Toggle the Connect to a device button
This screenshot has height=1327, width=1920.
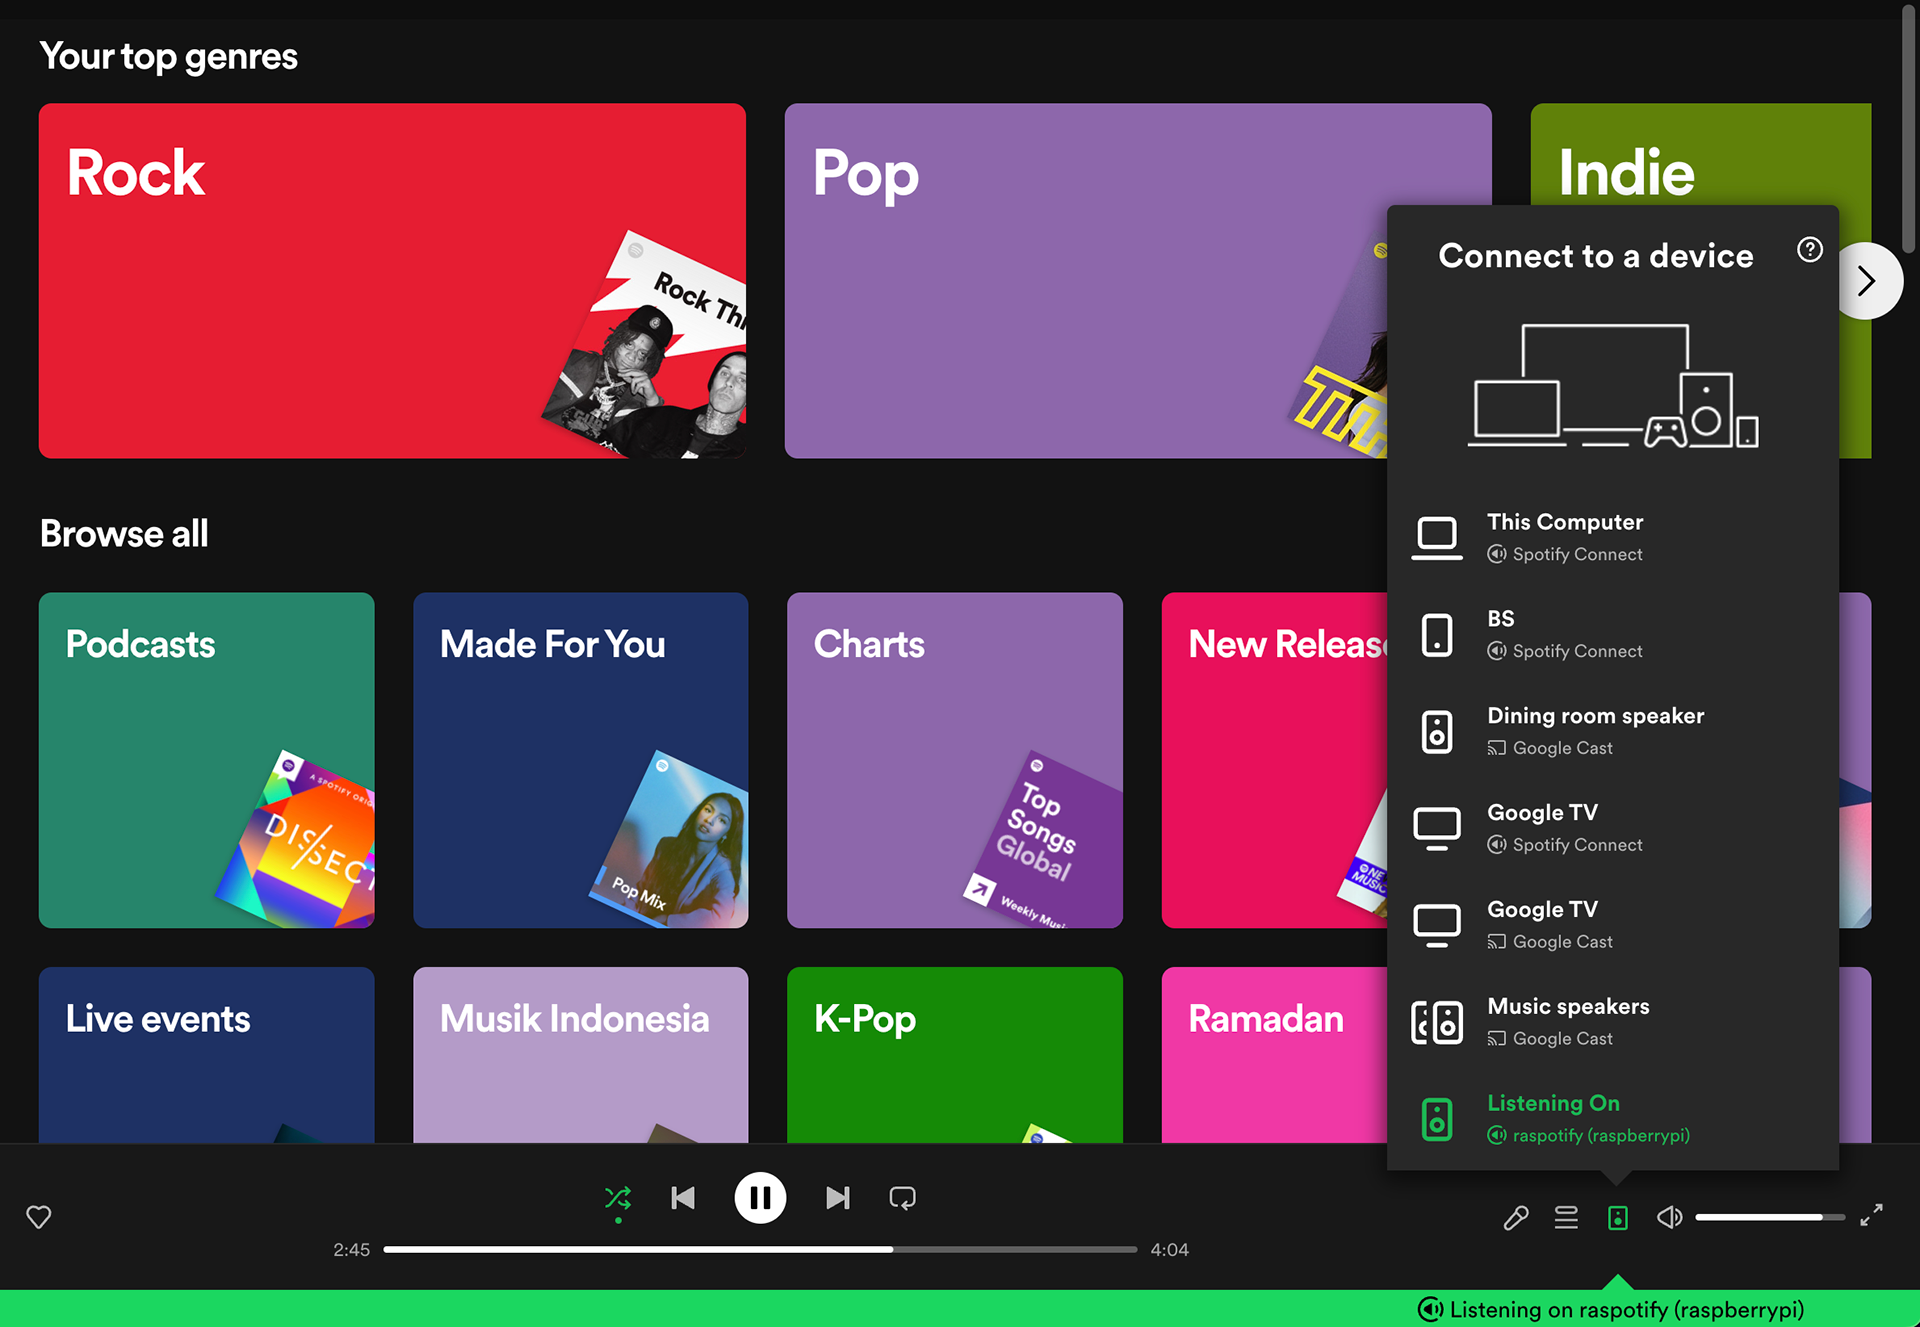[1618, 1217]
